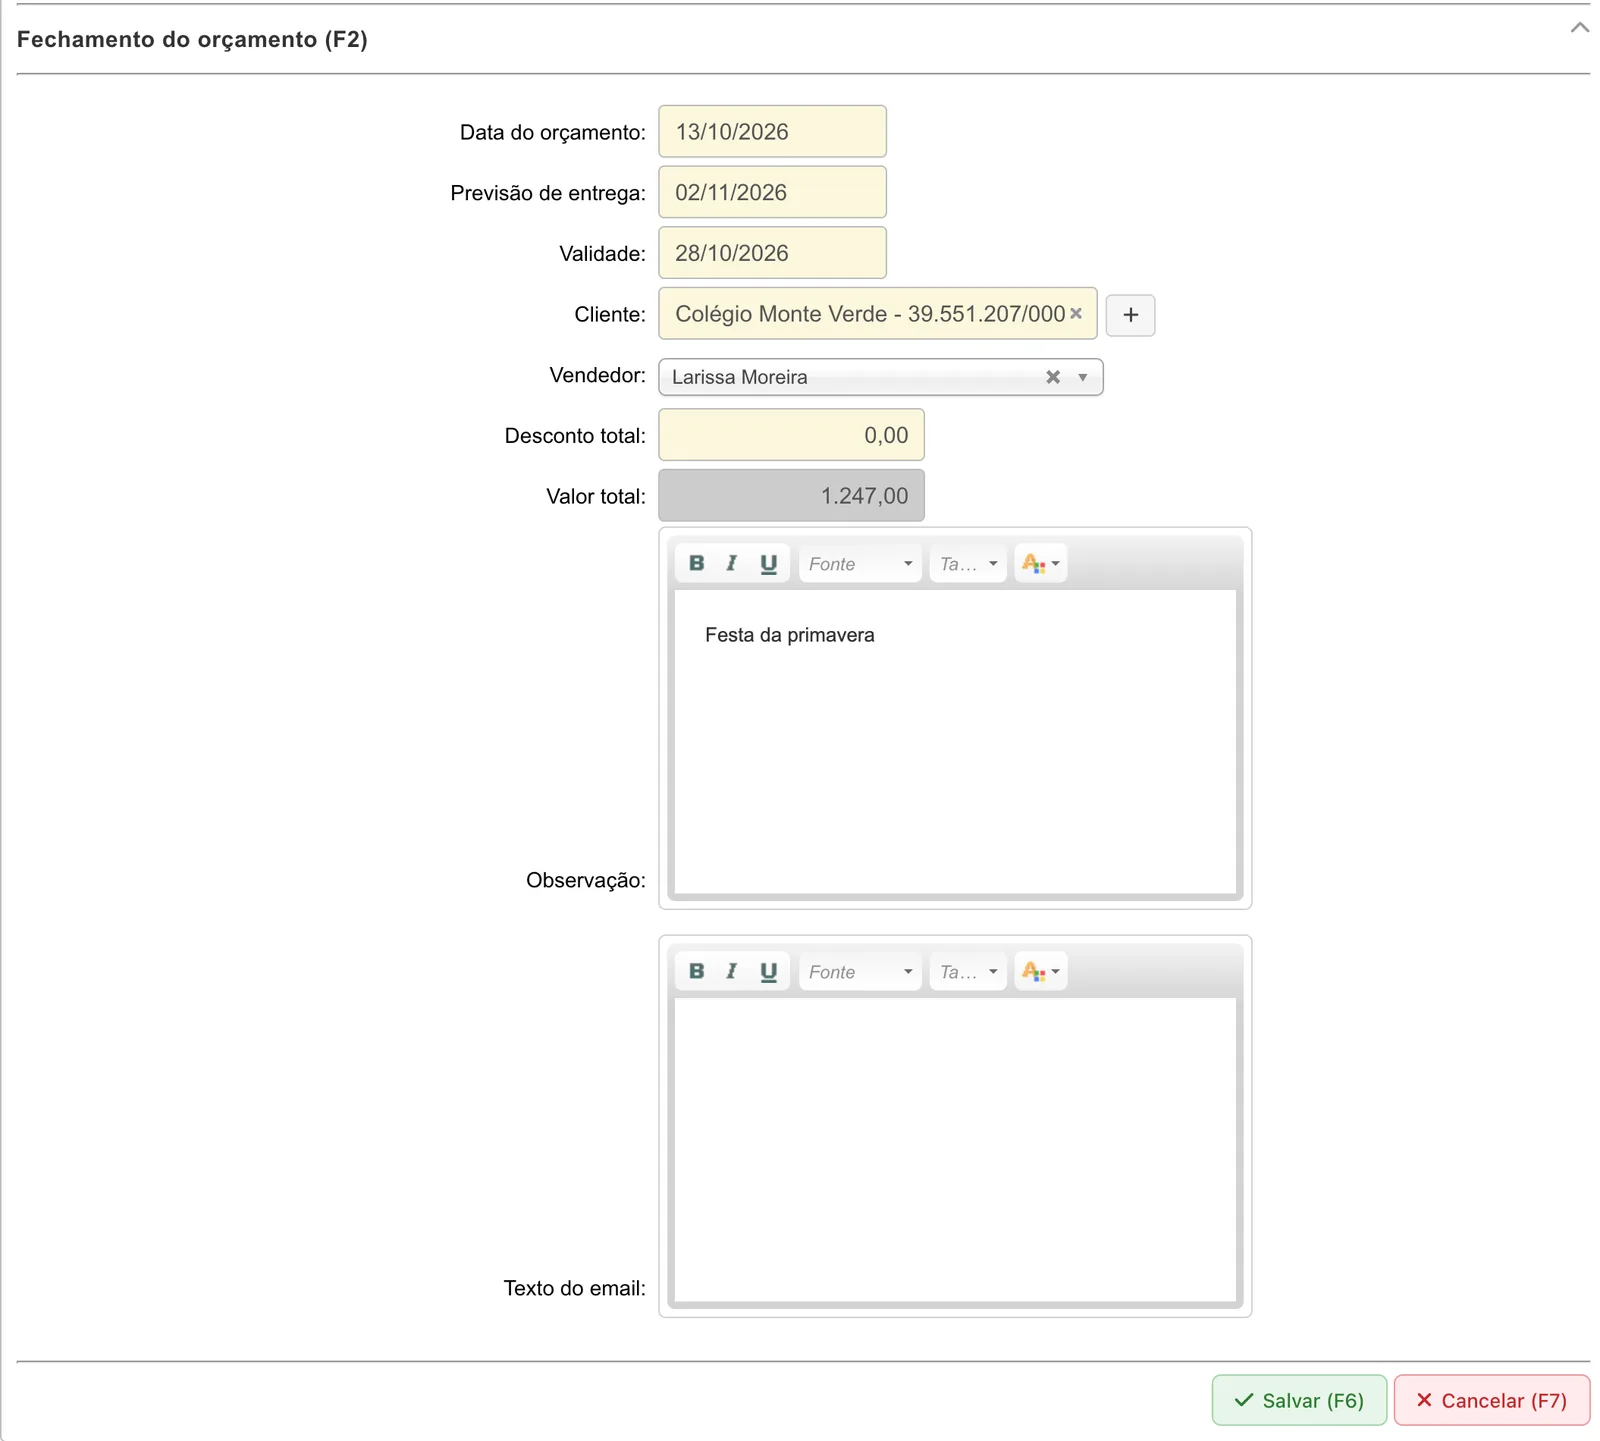Collapse the Fechamento do orçamento section
Screen dimensions: 1600x1441
(x=1579, y=28)
